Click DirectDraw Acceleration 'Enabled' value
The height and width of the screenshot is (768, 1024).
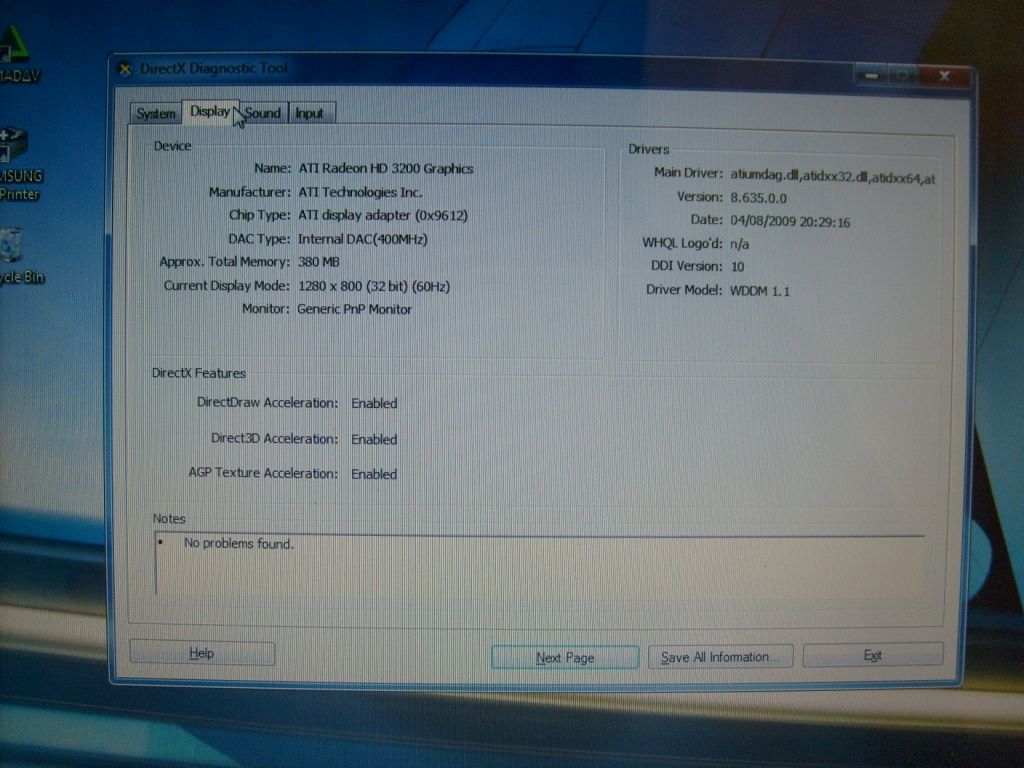374,404
